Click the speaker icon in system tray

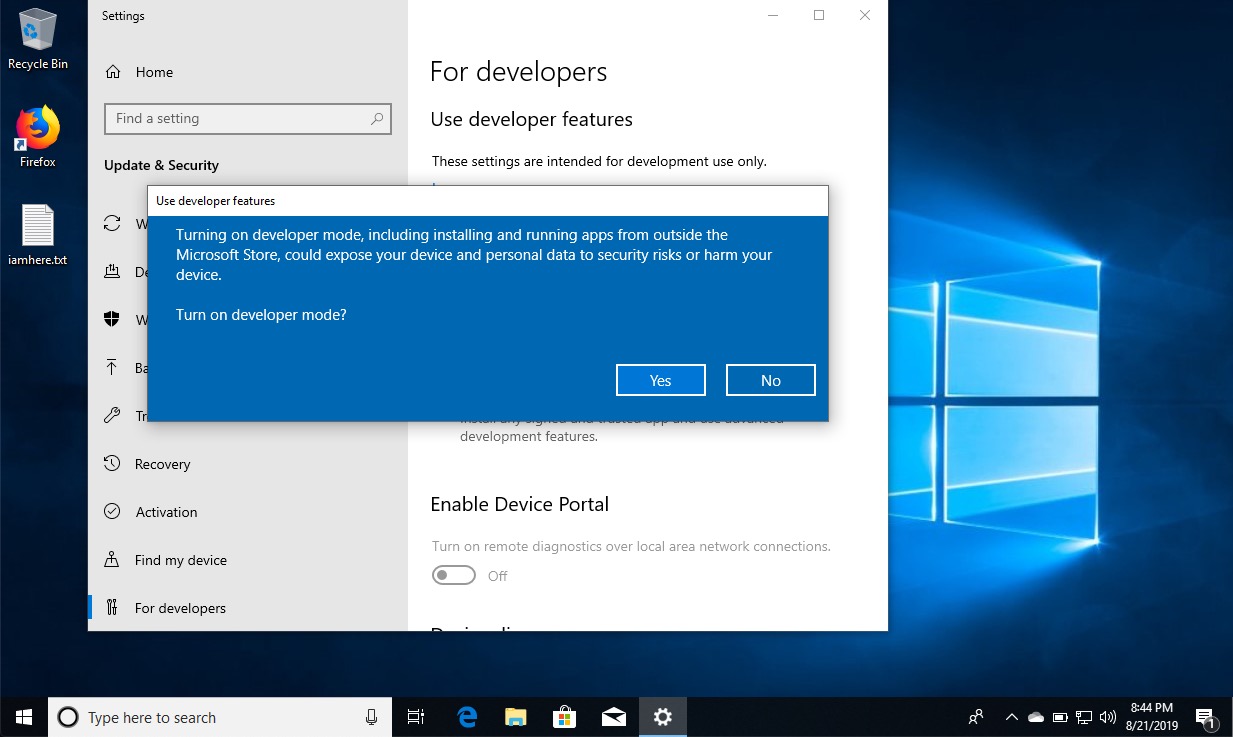click(x=1108, y=716)
